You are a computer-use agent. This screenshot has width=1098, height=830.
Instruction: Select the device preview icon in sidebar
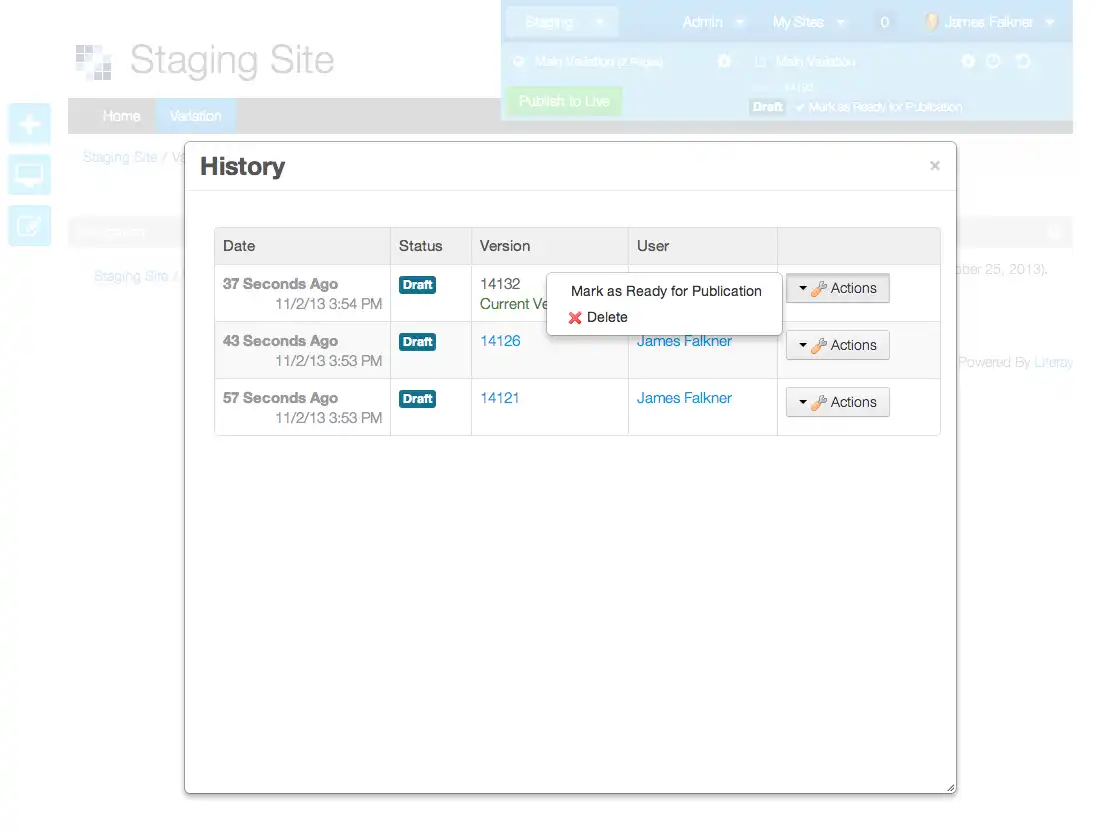coord(29,174)
